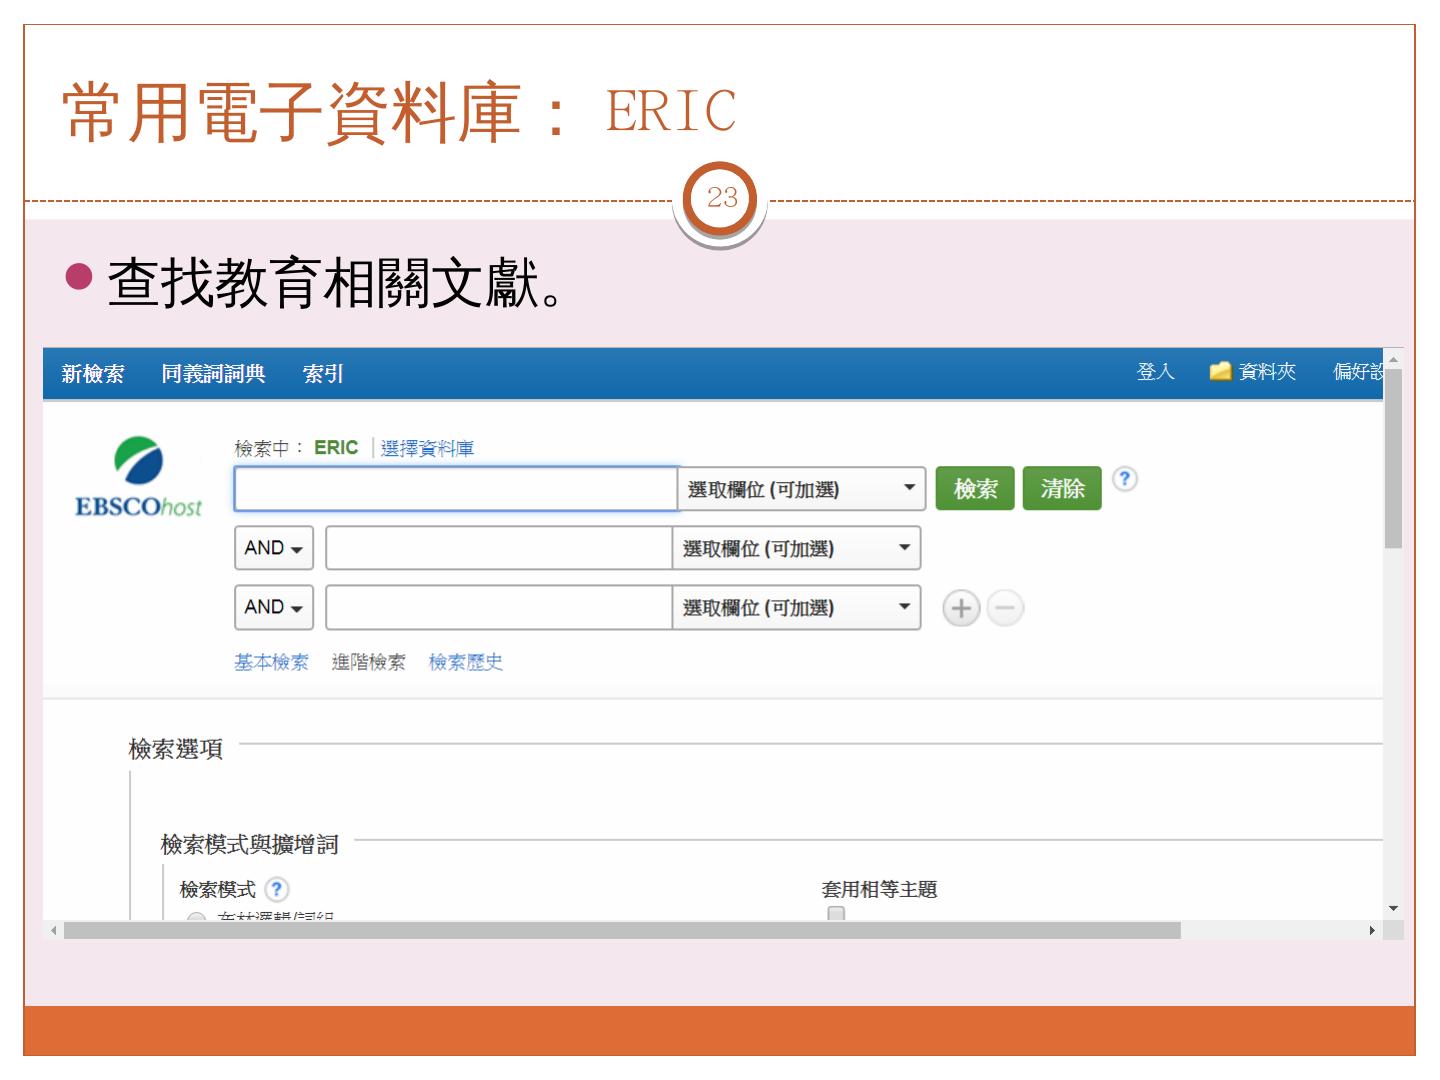This screenshot has height=1080, width=1440.
Task: Select the first 檢索模式 radio option
Action: (197, 917)
